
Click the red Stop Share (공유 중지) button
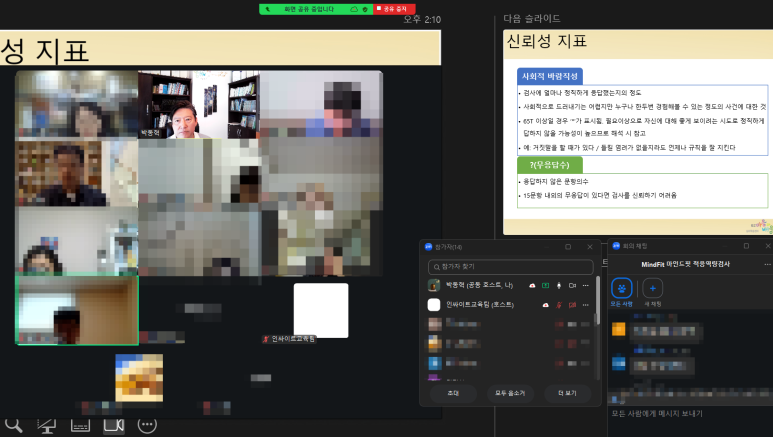[x=394, y=9]
